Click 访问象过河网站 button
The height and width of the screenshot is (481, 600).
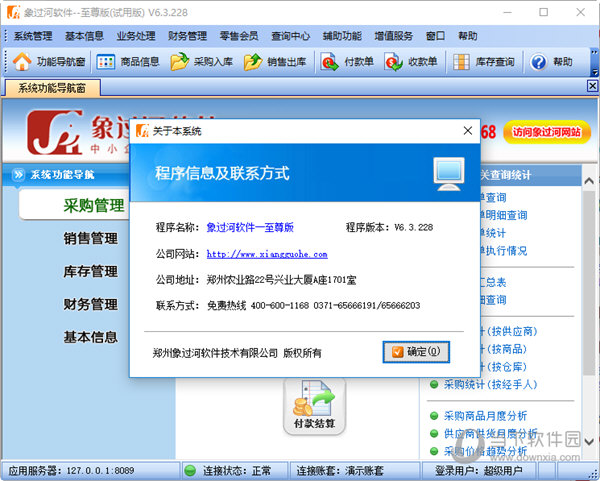point(547,132)
